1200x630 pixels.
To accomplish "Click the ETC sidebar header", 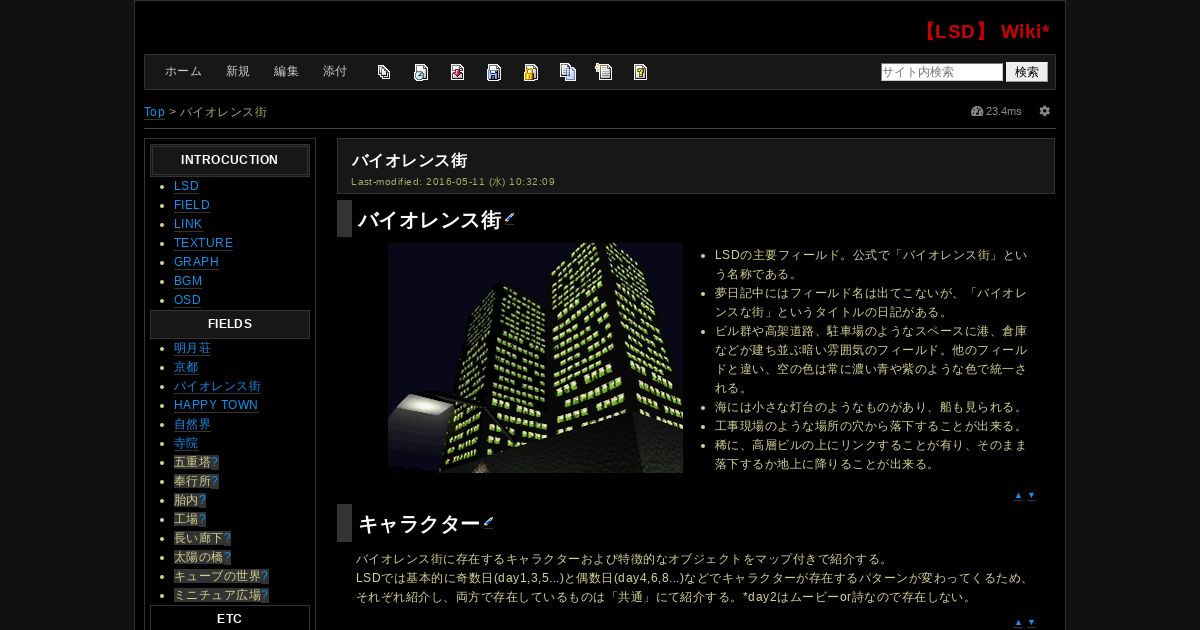I will [229, 618].
